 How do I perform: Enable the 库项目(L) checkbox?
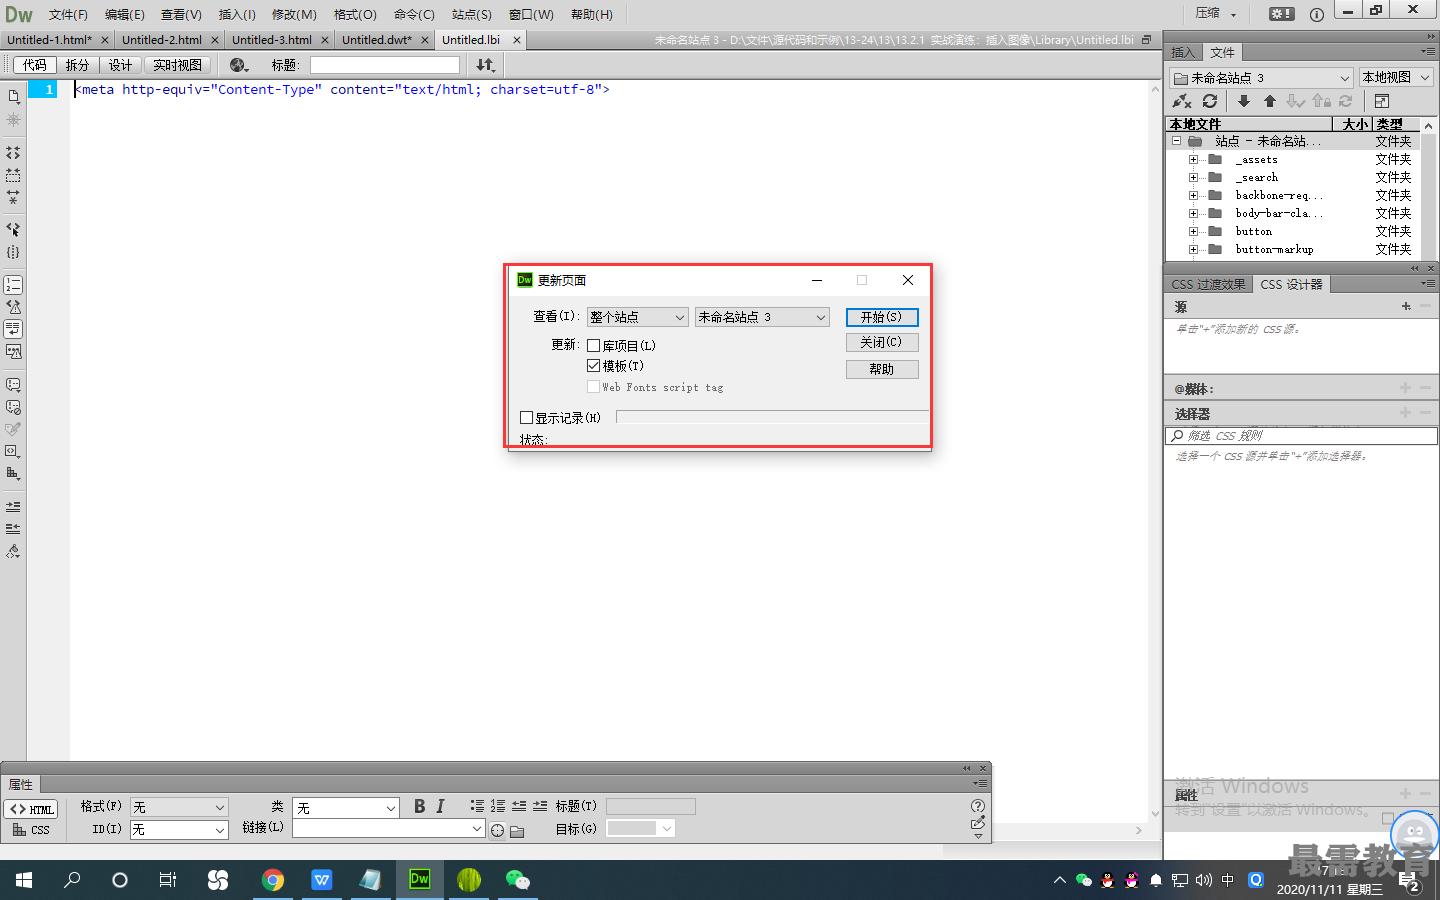pos(594,346)
